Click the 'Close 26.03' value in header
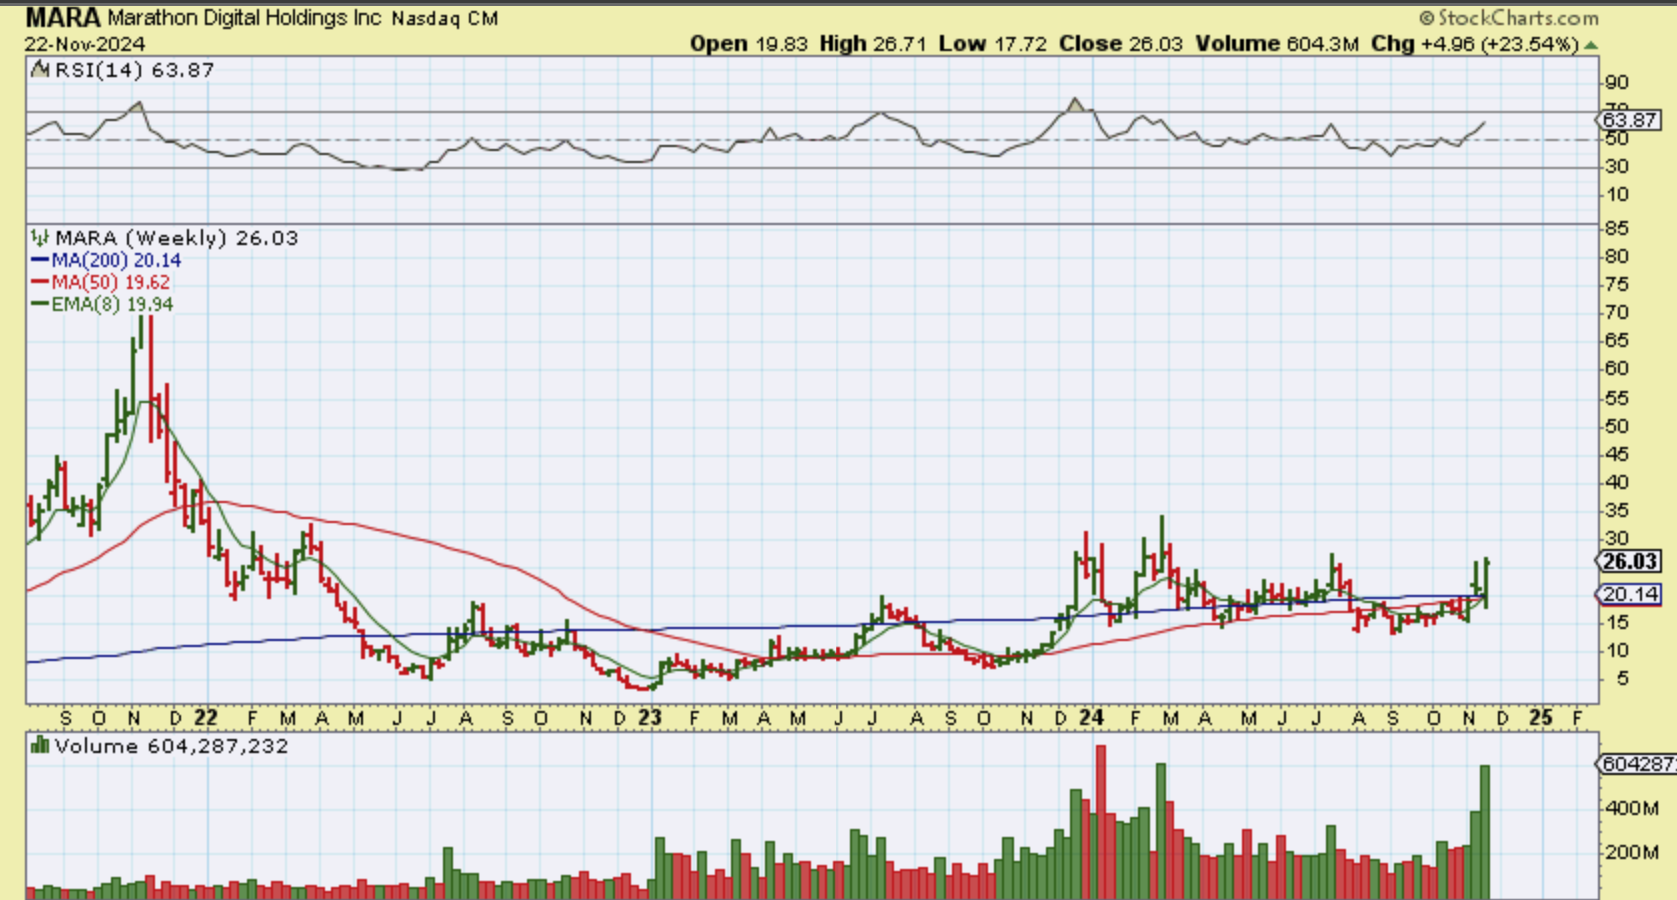This screenshot has height=900, width=1677. click(x=1121, y=44)
